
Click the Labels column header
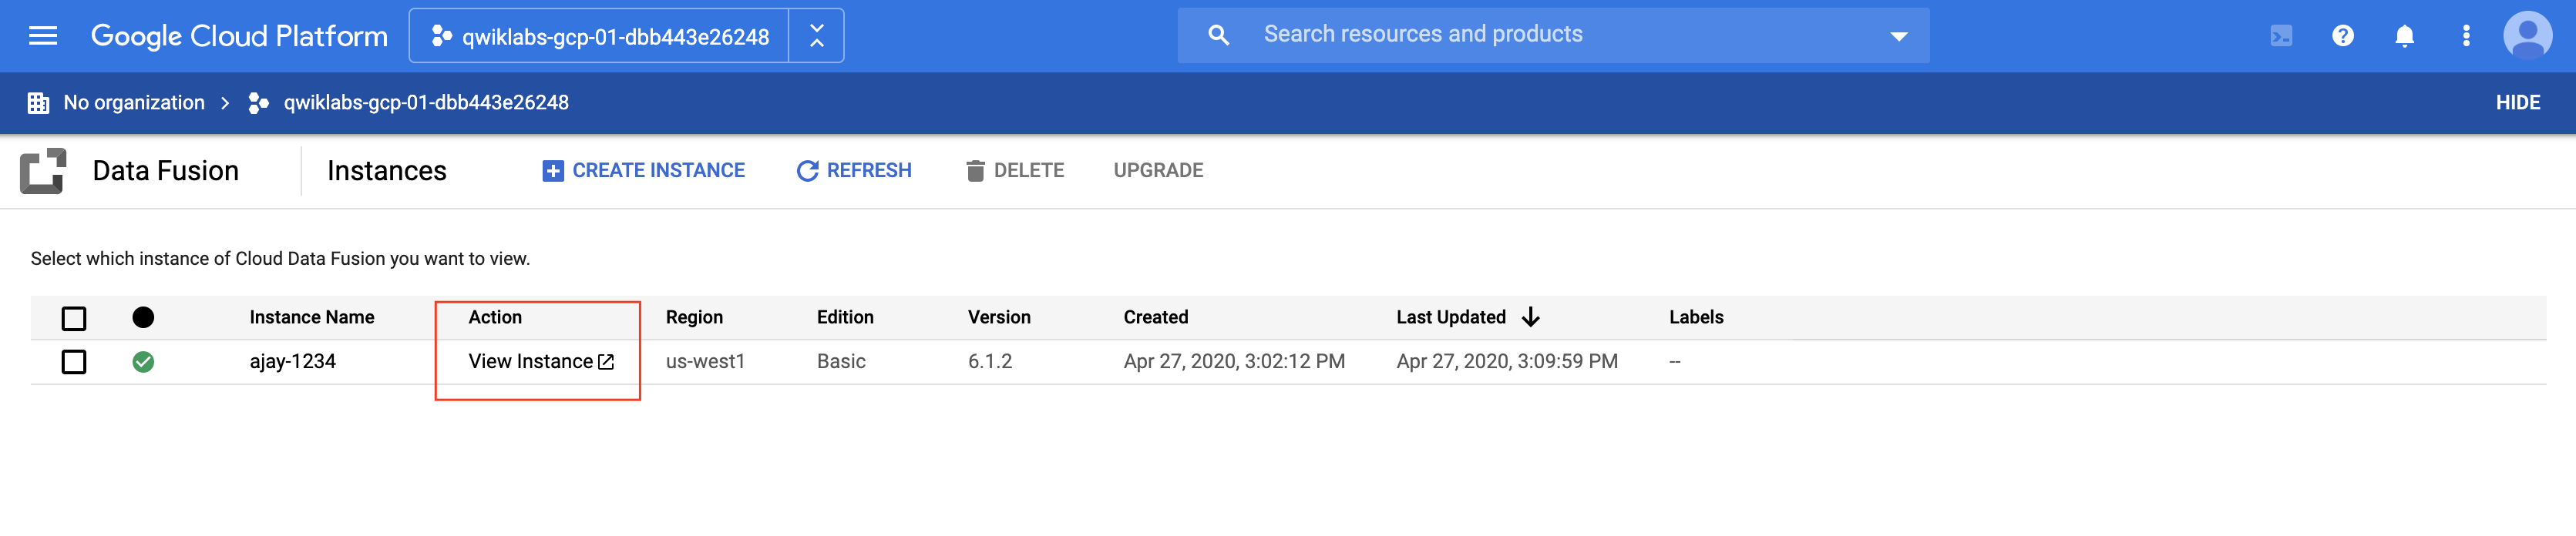[x=1696, y=318]
